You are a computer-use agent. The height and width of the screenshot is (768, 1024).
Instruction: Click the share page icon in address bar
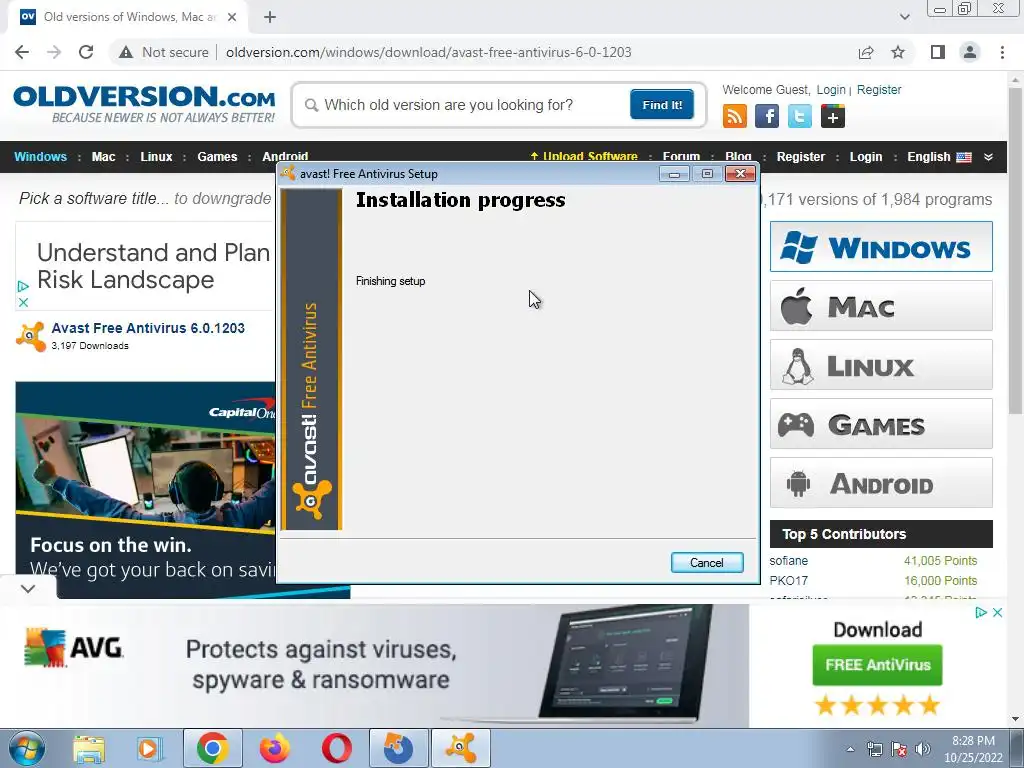[866, 52]
